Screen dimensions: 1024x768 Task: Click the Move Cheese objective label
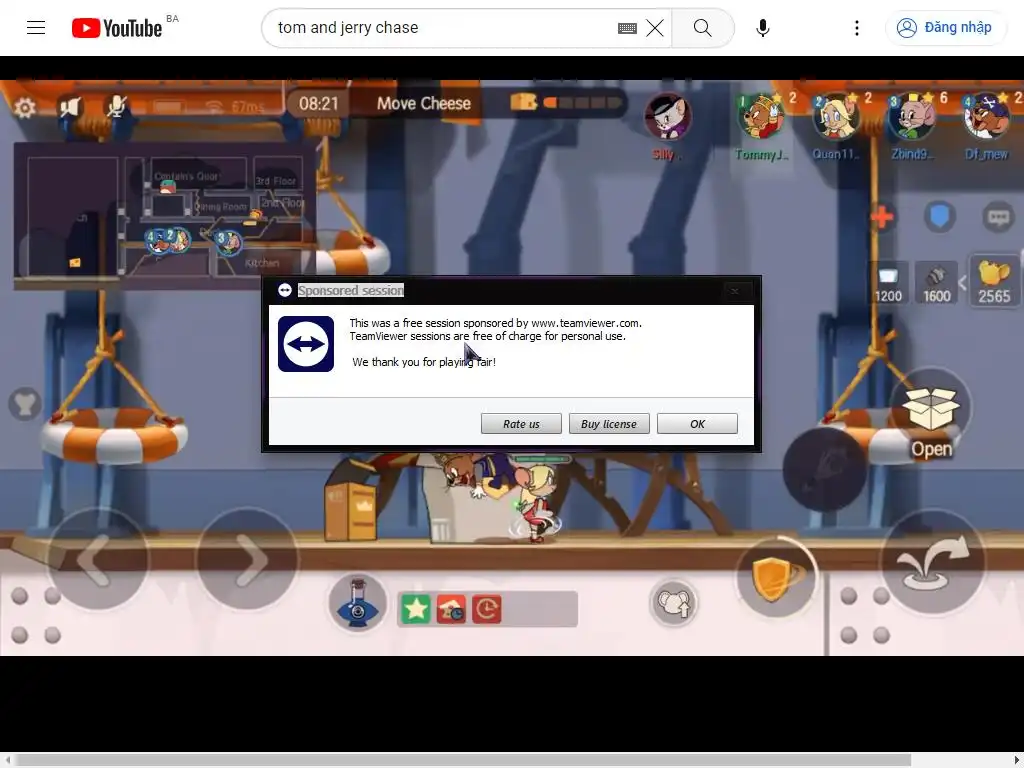click(423, 103)
